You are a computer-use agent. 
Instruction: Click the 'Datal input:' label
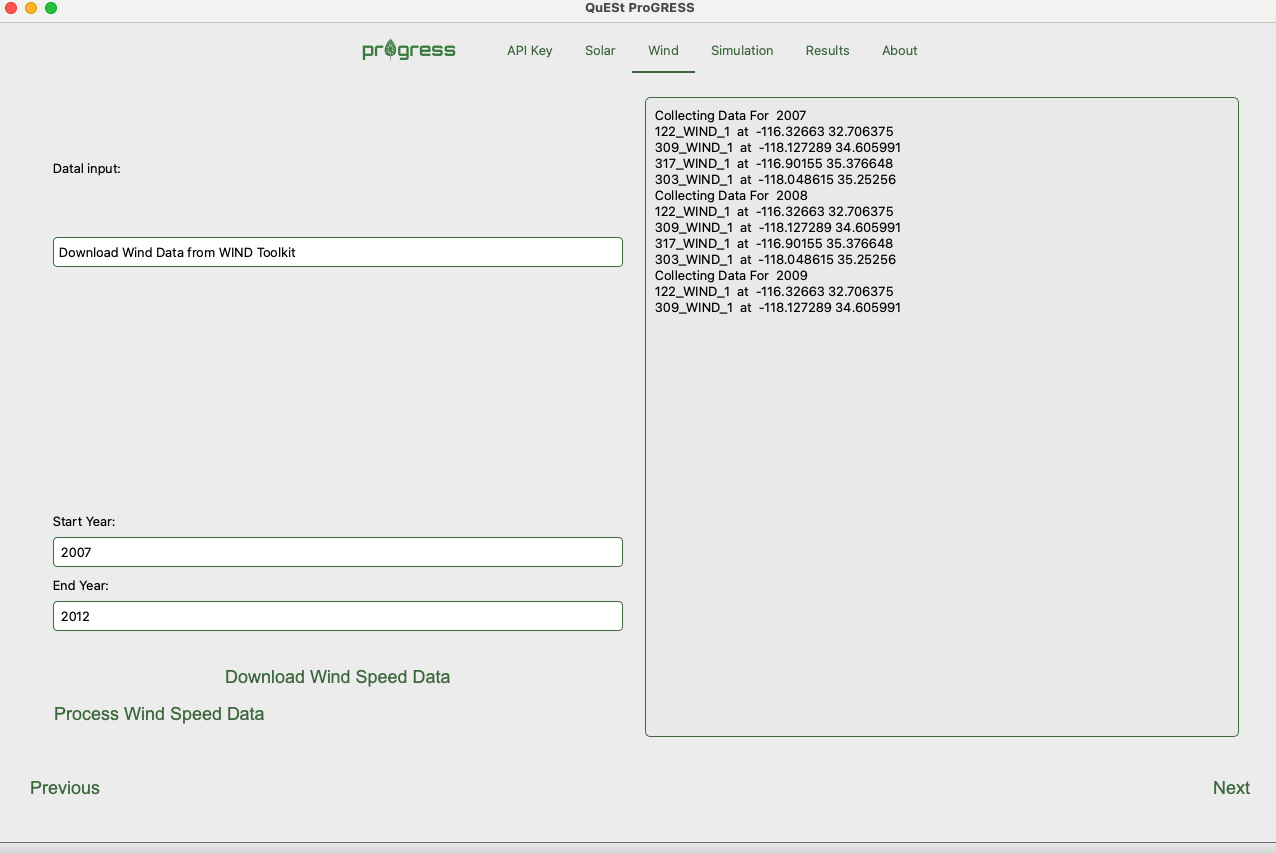(x=87, y=169)
